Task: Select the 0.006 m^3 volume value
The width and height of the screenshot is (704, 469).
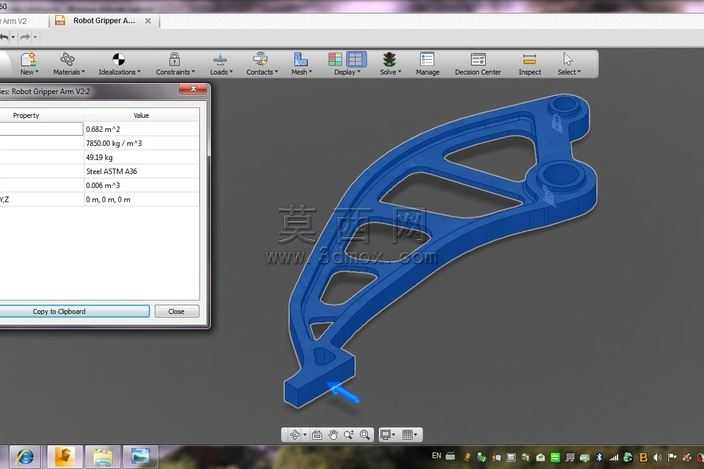Action: [x=103, y=185]
